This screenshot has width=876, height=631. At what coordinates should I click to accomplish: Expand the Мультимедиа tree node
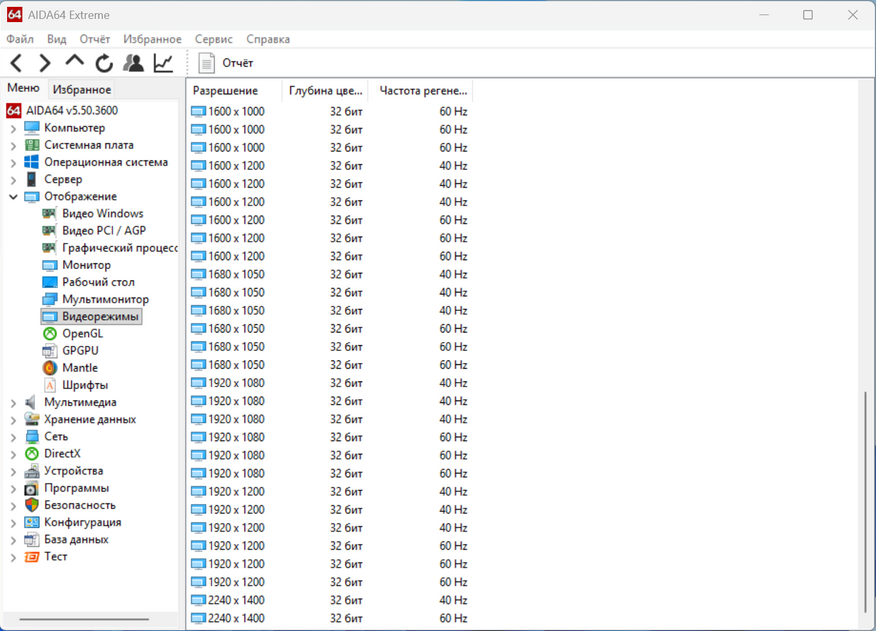coord(13,403)
